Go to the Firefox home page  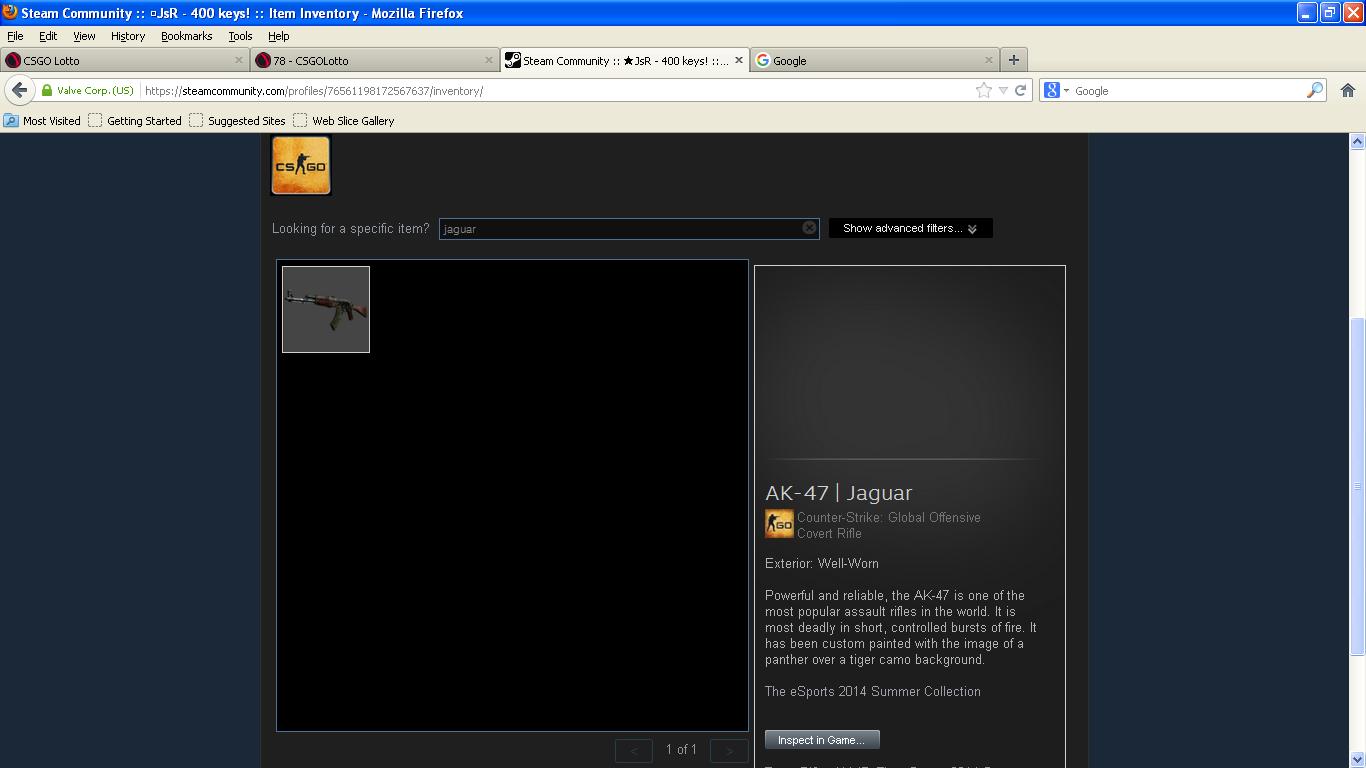pos(1347,90)
